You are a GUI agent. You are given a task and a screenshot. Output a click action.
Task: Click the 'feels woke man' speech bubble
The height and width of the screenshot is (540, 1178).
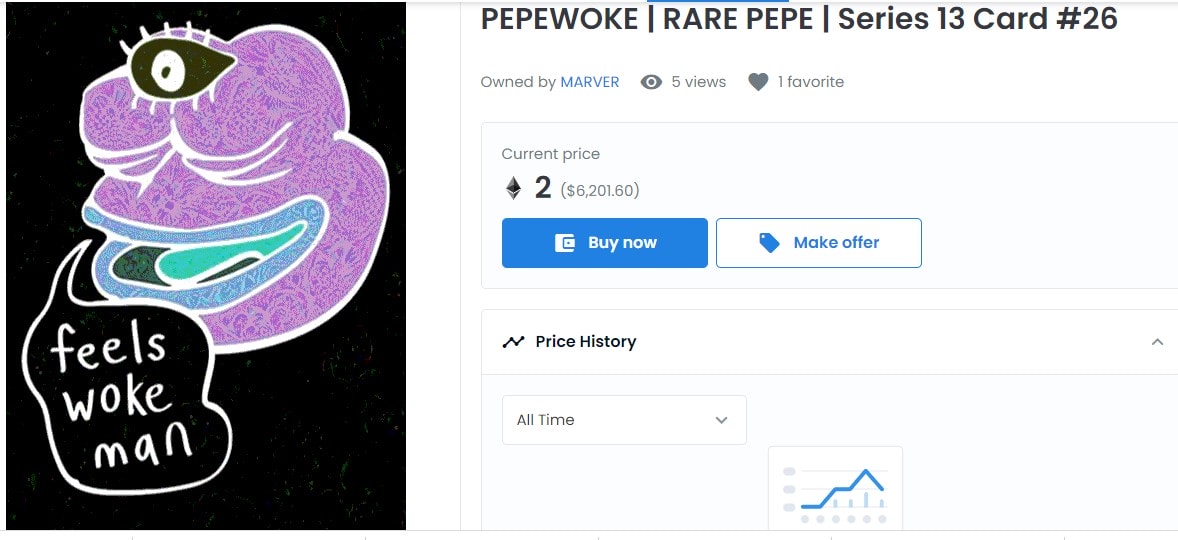[x=124, y=394]
